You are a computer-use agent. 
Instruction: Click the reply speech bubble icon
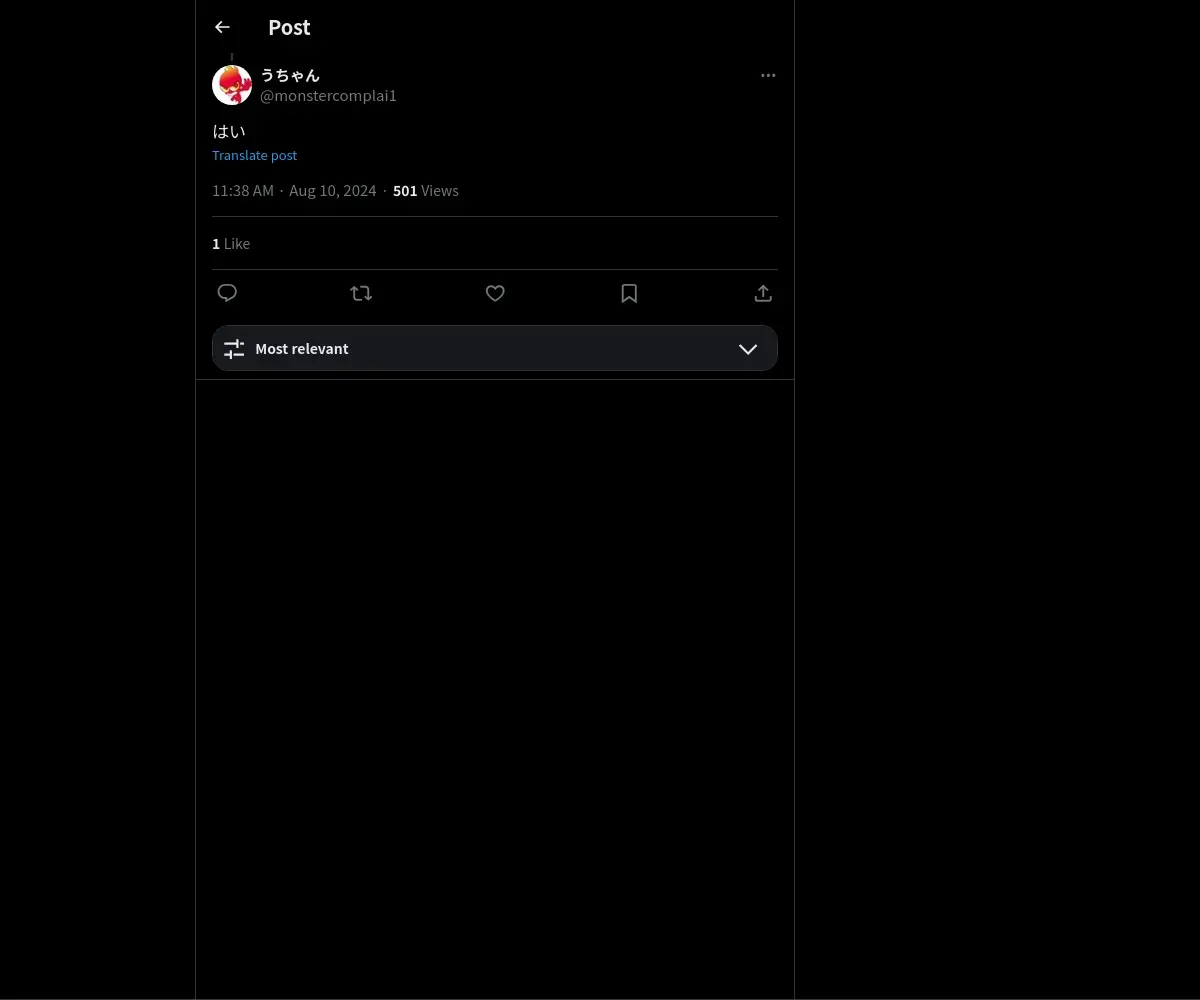pyautogui.click(x=227, y=293)
